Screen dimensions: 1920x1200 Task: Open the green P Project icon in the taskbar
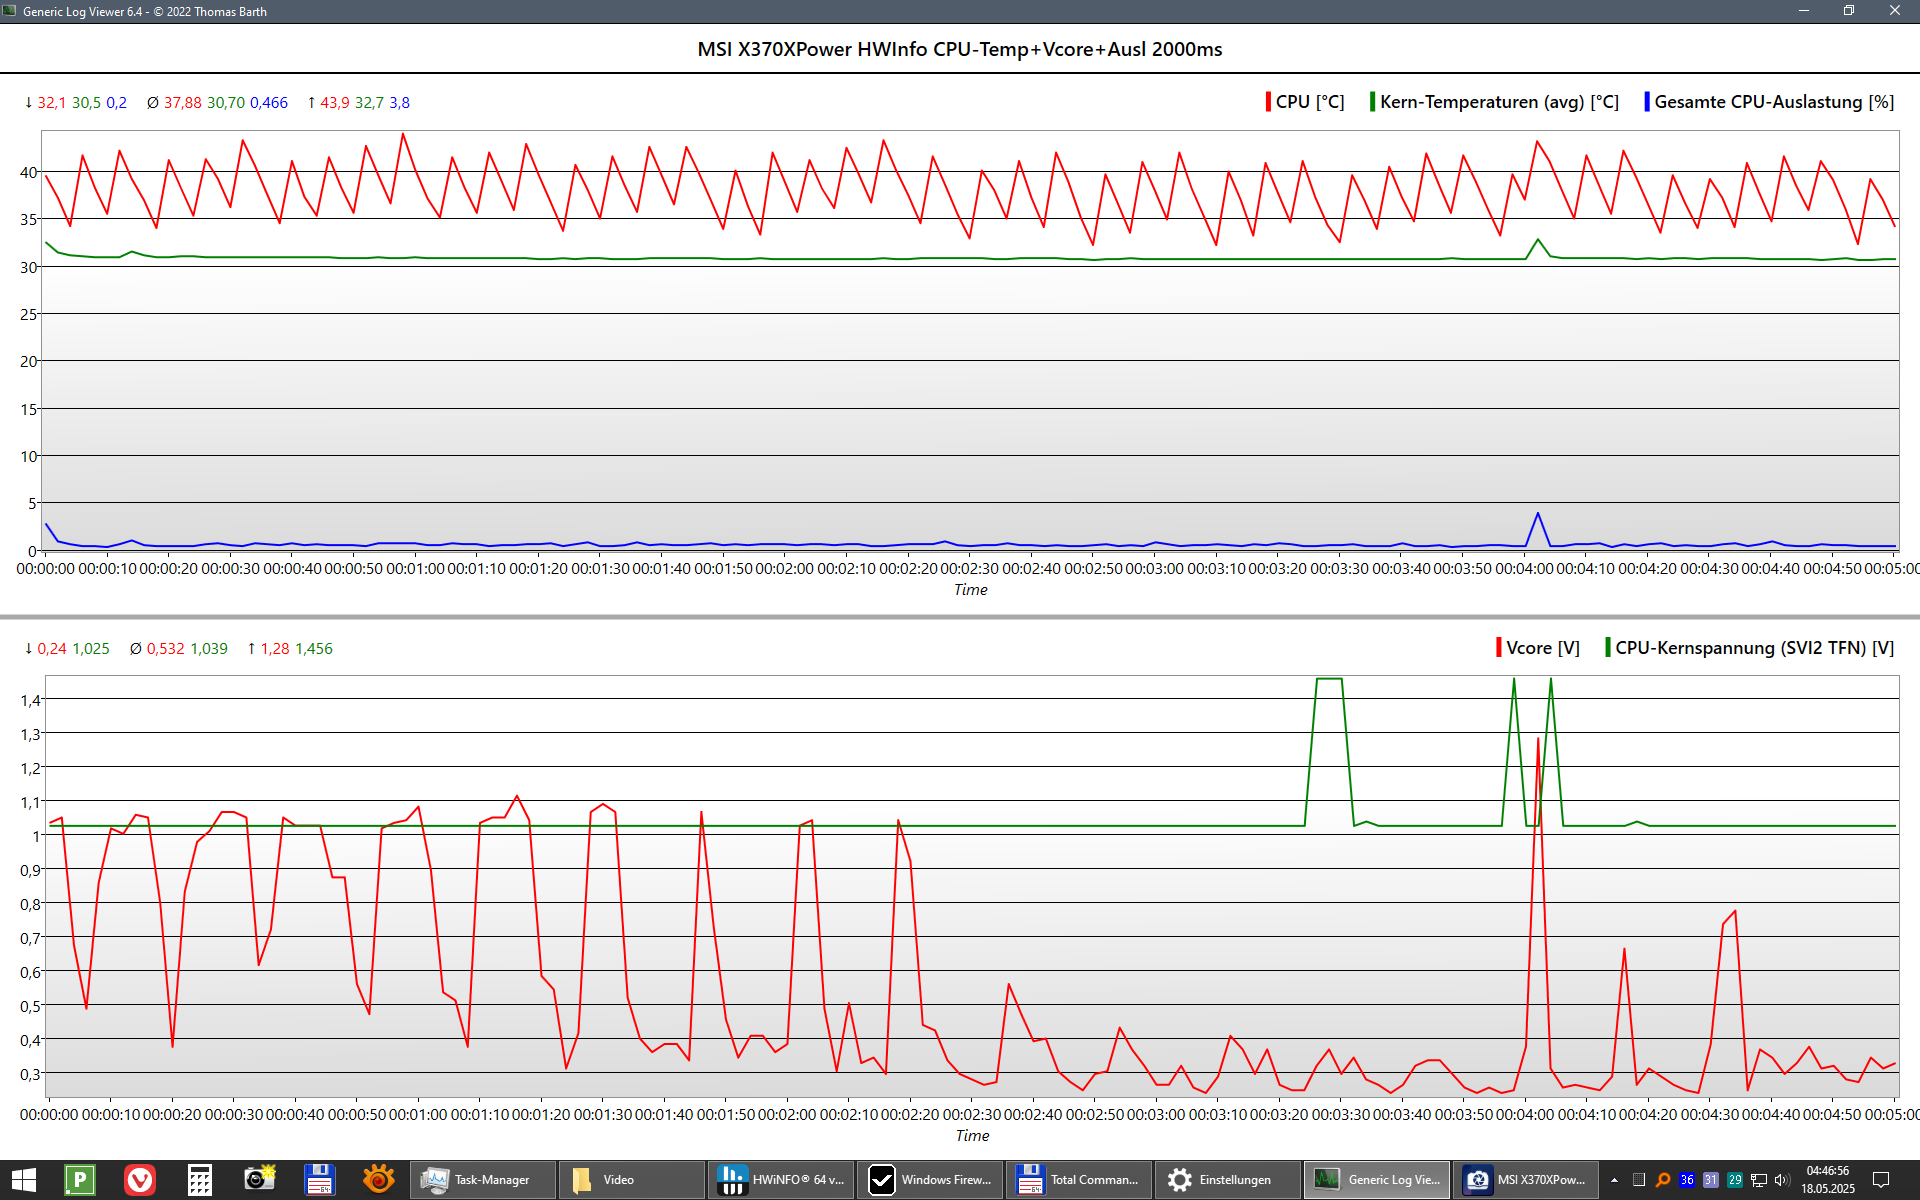click(80, 1180)
